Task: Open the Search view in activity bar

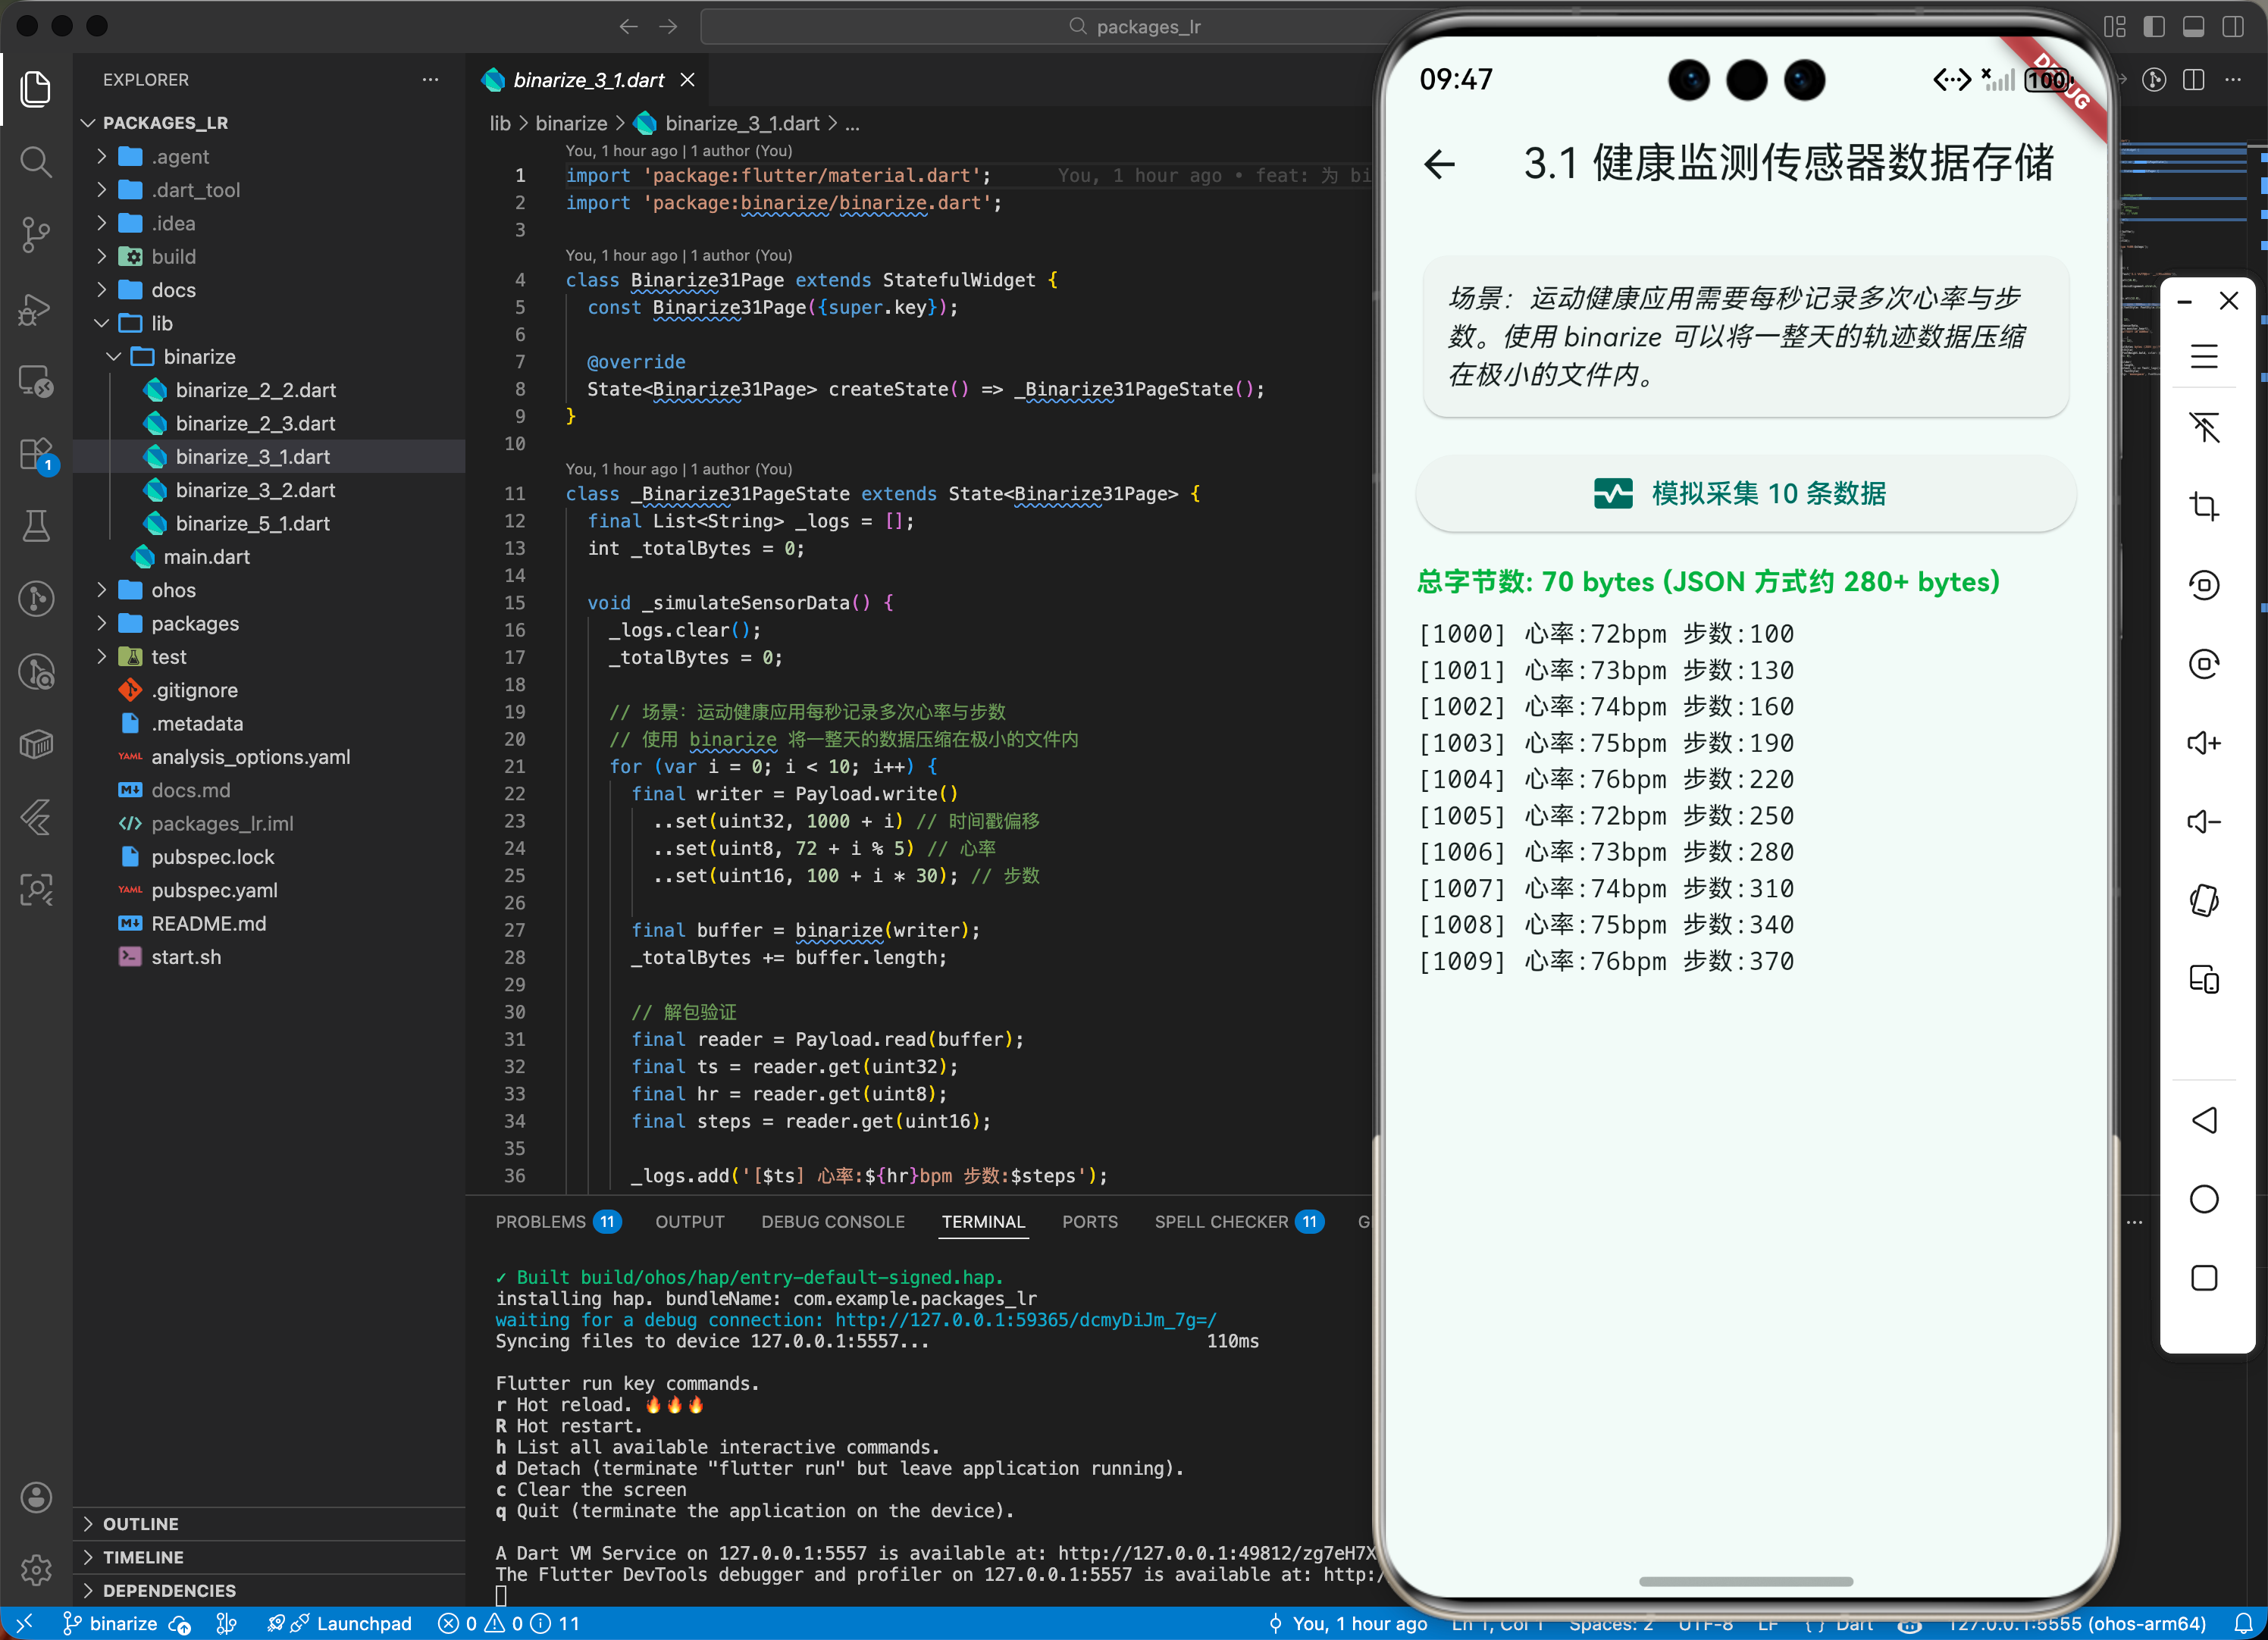Action: pos(36,162)
